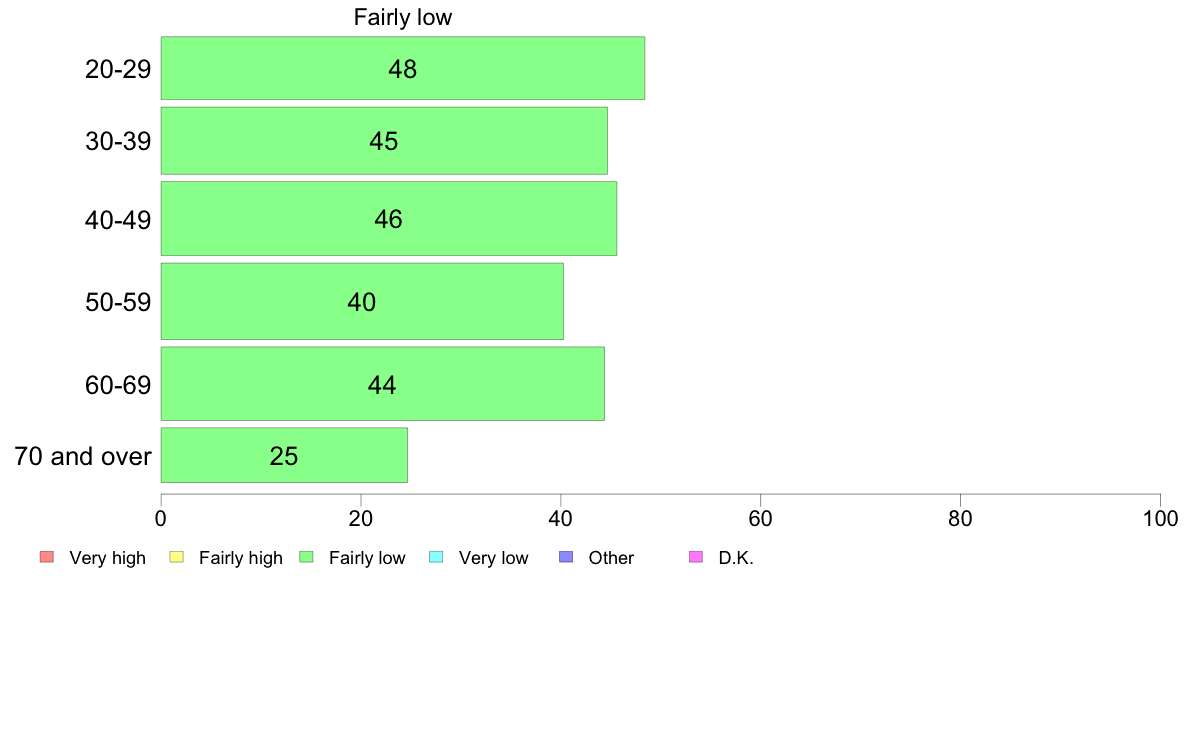Screen dimensions: 1188x736
Task: Click the Fairly low chart title
Action: tap(402, 17)
